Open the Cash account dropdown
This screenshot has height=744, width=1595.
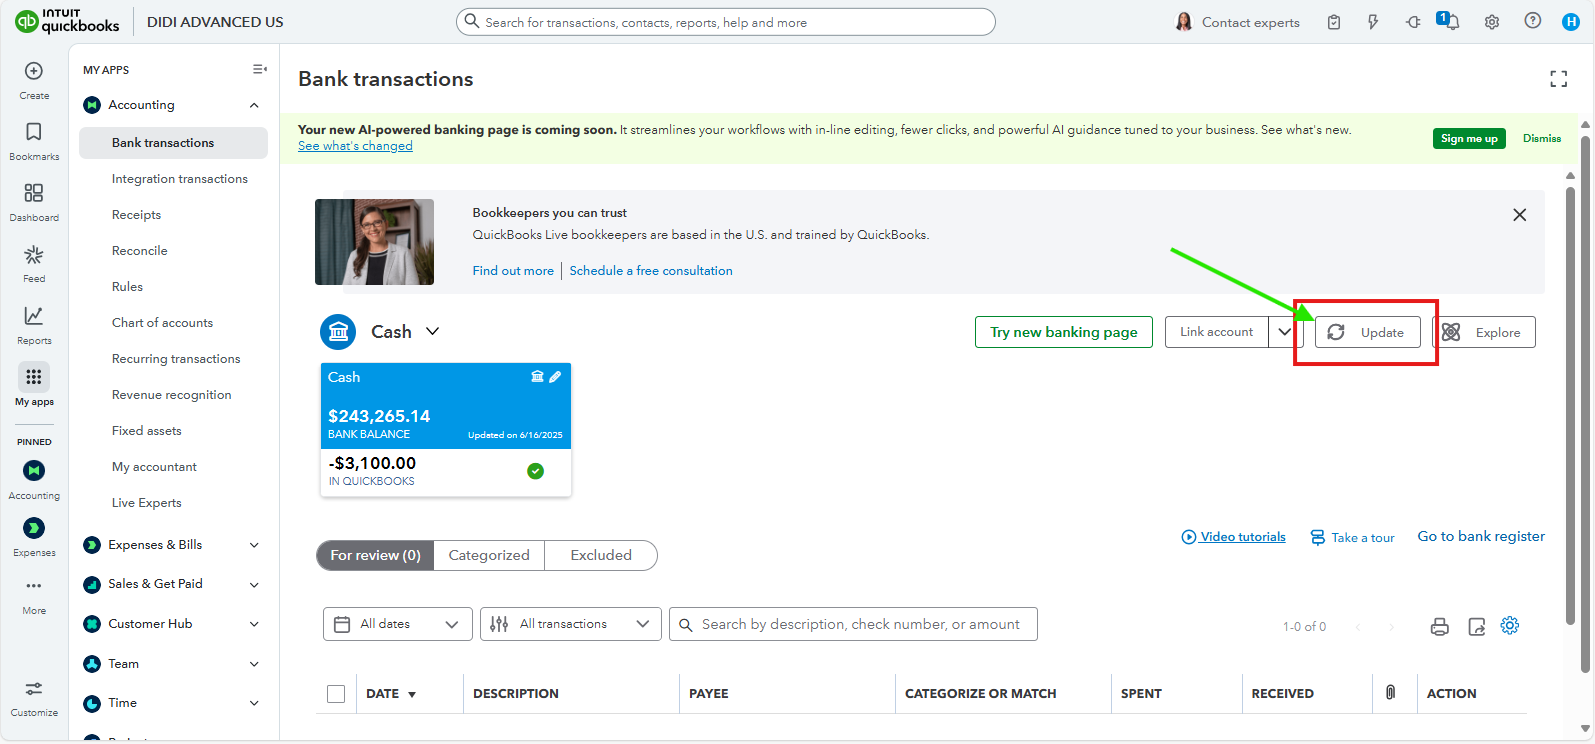[432, 331]
